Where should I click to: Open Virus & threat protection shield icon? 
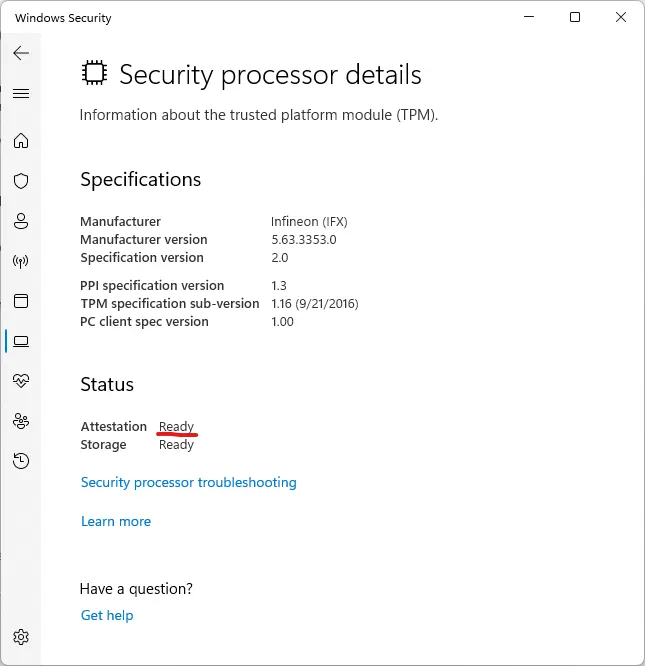pos(21,181)
